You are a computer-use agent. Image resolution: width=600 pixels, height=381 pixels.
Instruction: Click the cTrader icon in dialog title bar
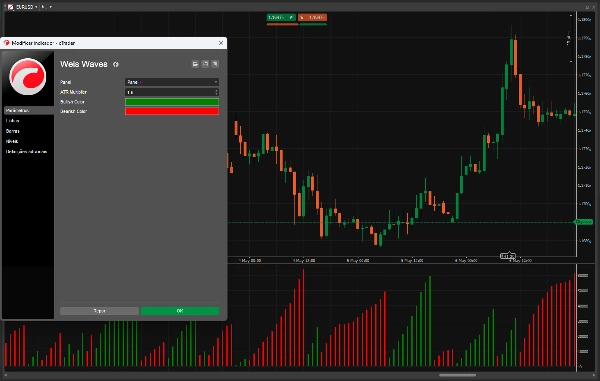pos(7,43)
